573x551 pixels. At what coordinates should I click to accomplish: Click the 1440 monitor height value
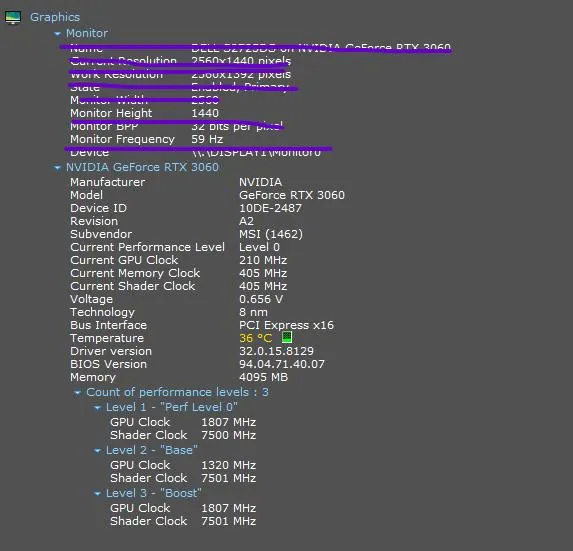(x=205, y=113)
